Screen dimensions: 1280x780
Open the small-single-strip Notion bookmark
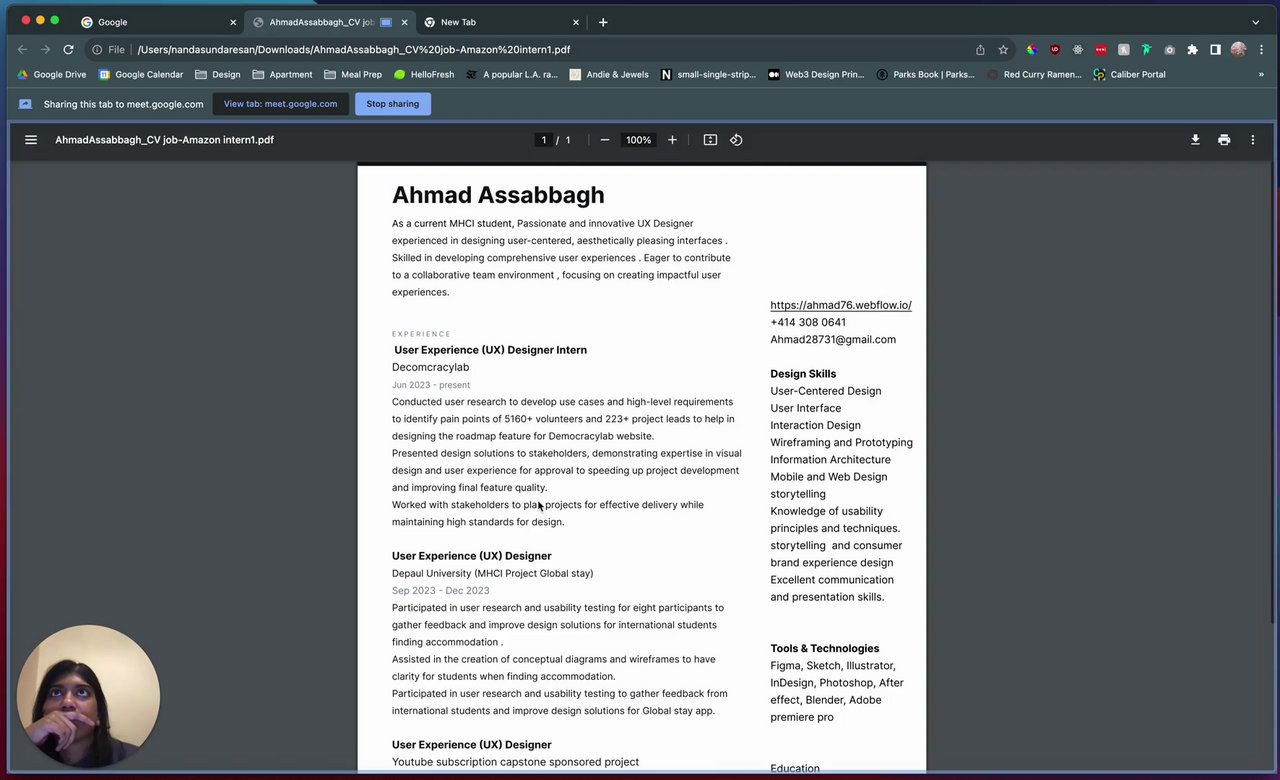pyautogui.click(x=709, y=74)
